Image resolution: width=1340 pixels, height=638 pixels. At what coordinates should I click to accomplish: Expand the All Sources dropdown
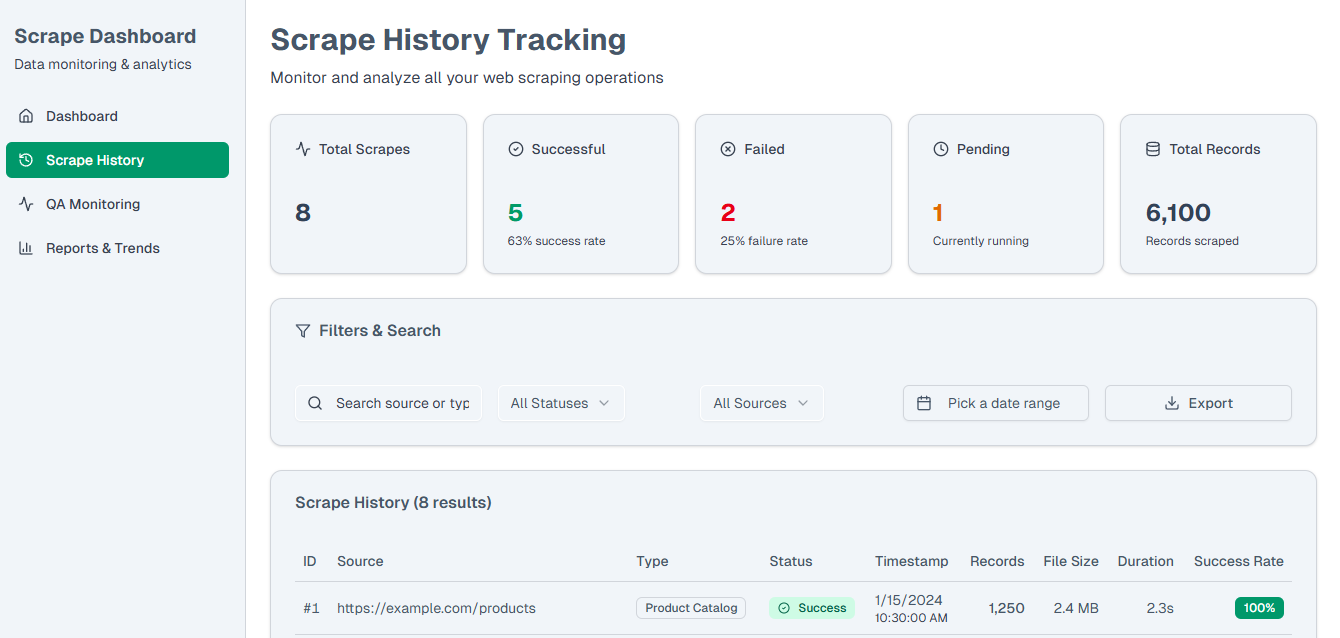[761, 402]
